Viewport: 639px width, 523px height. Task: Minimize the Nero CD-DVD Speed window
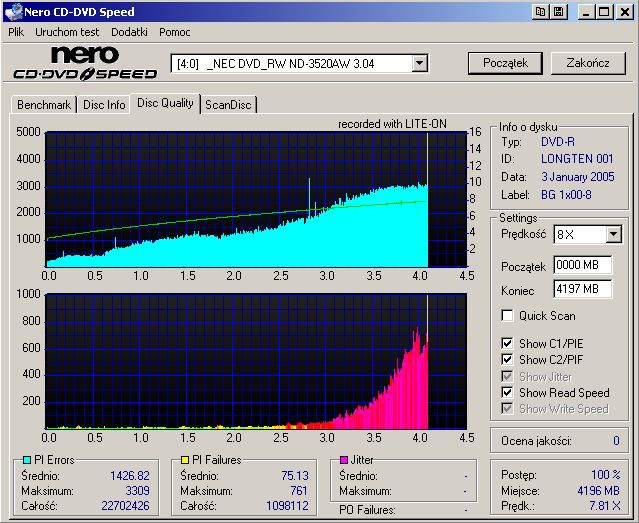click(x=586, y=12)
